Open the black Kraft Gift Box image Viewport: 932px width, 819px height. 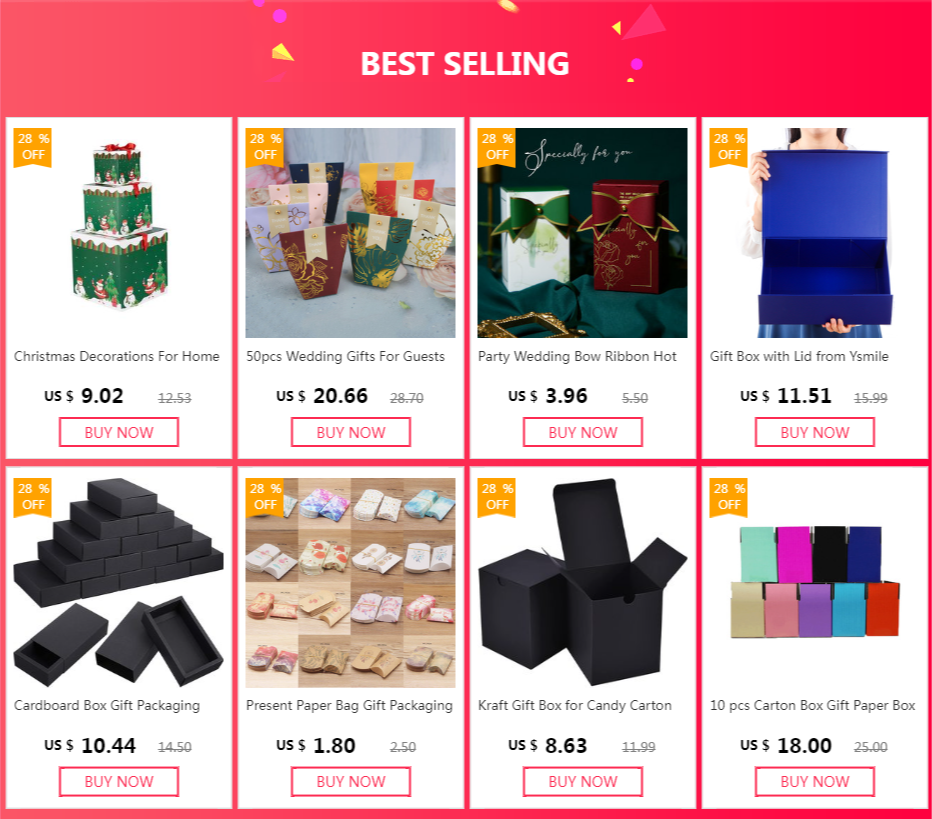click(x=582, y=582)
